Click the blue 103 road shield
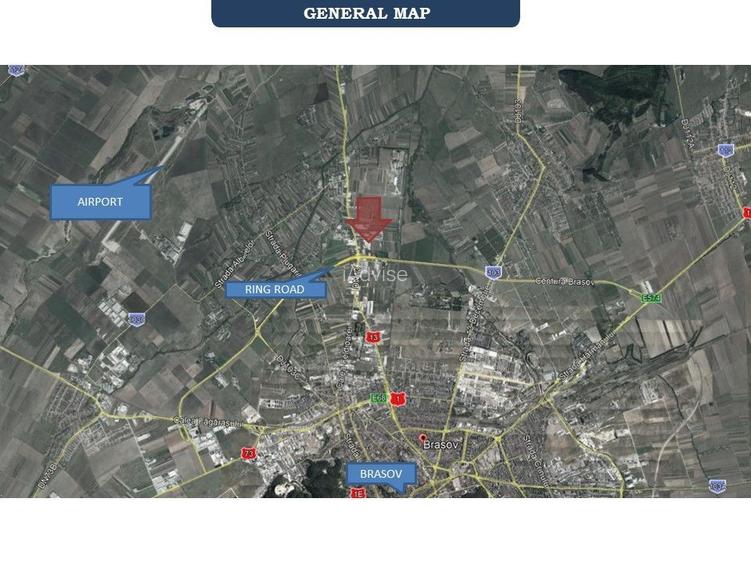Viewport: 751px width, 563px height. click(x=493, y=272)
